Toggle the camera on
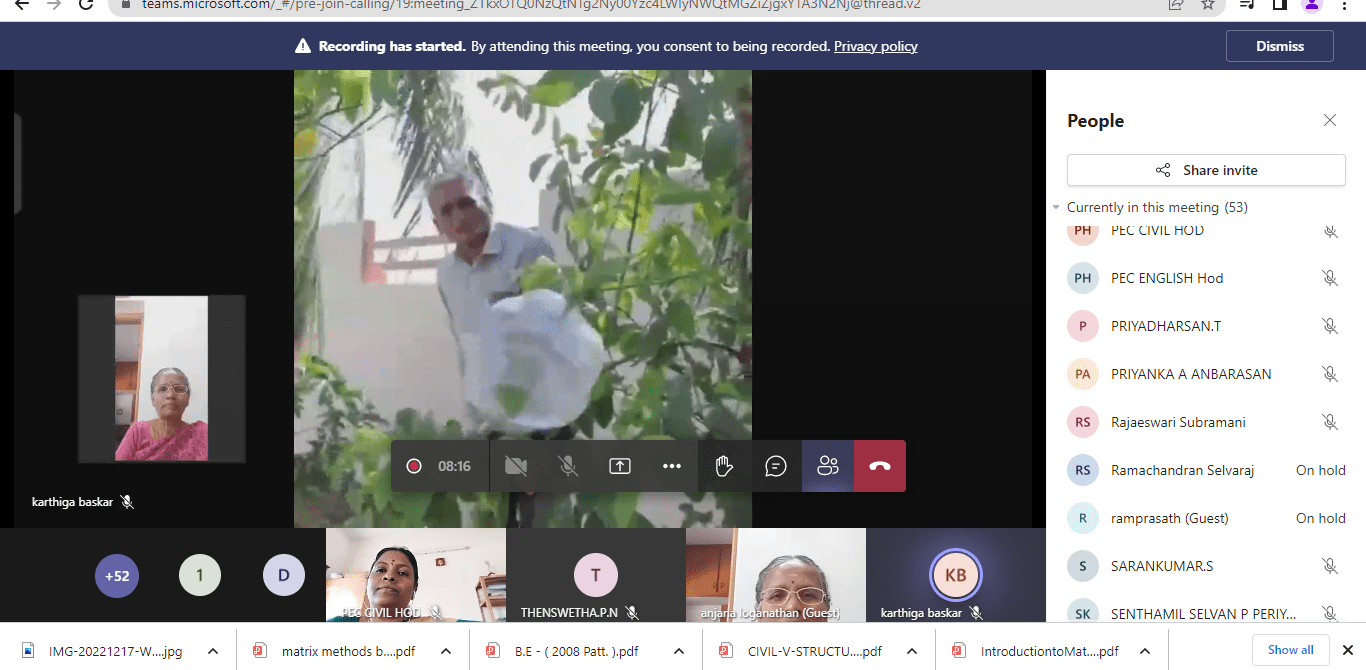Image resolution: width=1366 pixels, height=670 pixels. pos(516,466)
